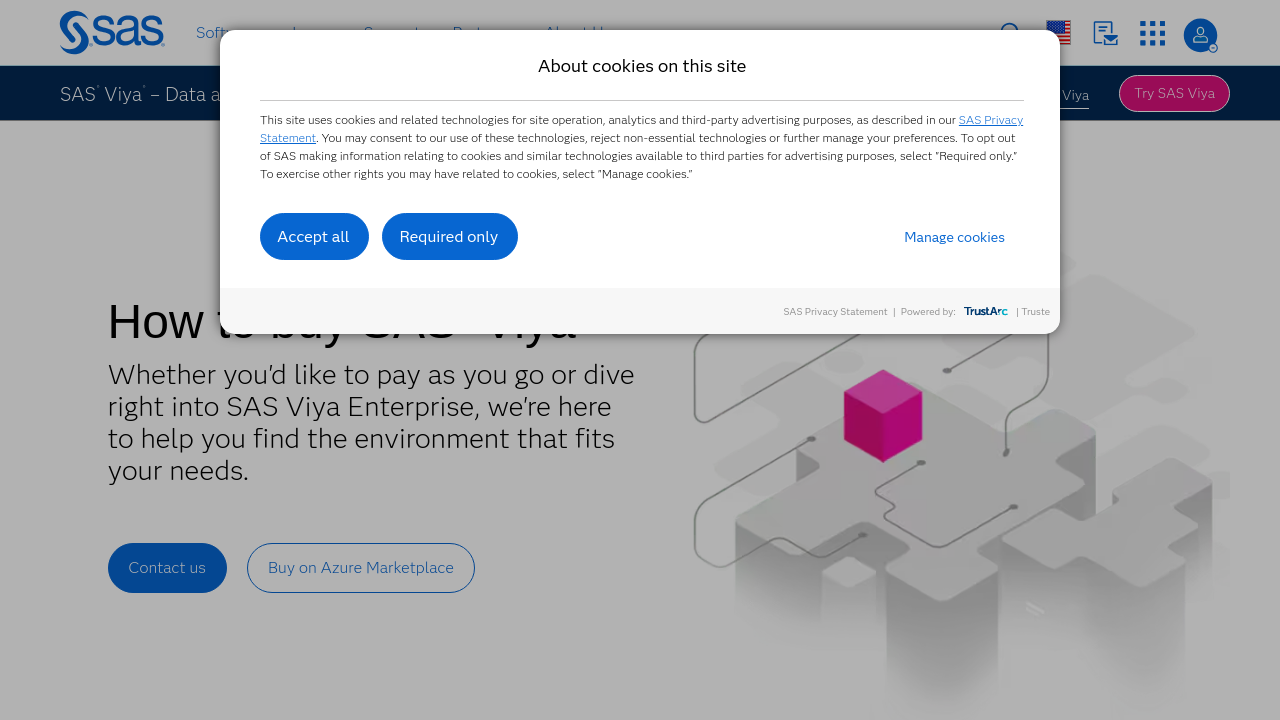The image size is (1280, 720).
Task: Choose Required only cookies
Action: click(x=449, y=237)
